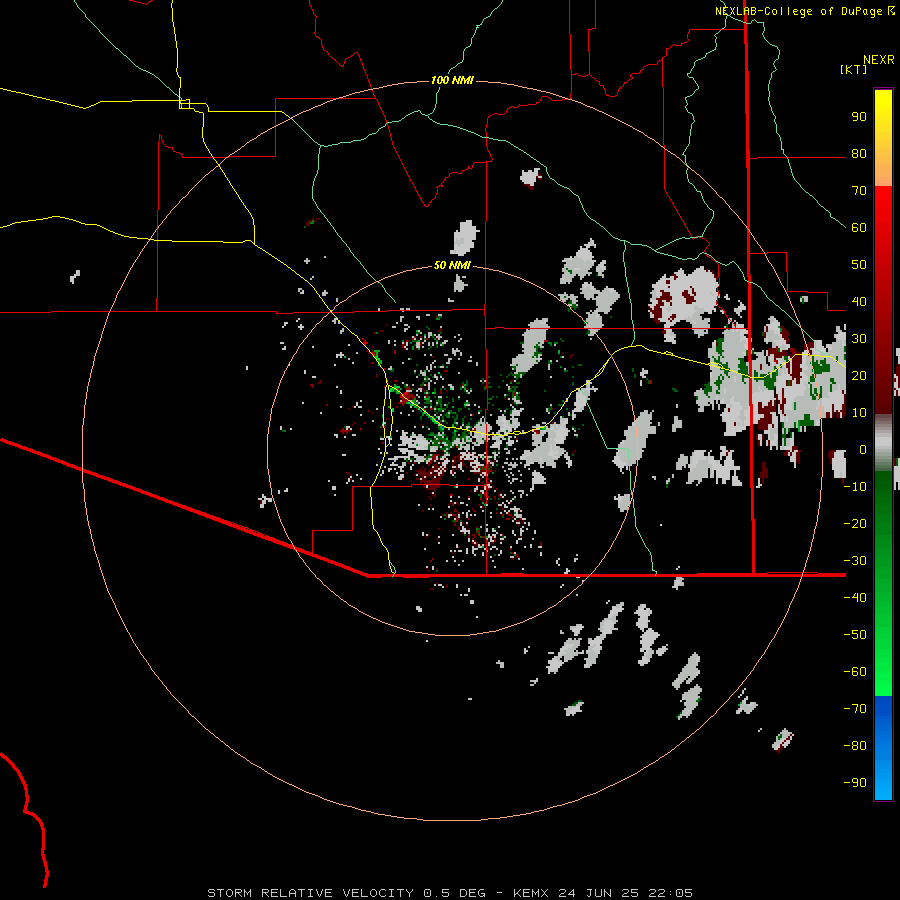Click the 90 value on velocity scale

(x=859, y=117)
